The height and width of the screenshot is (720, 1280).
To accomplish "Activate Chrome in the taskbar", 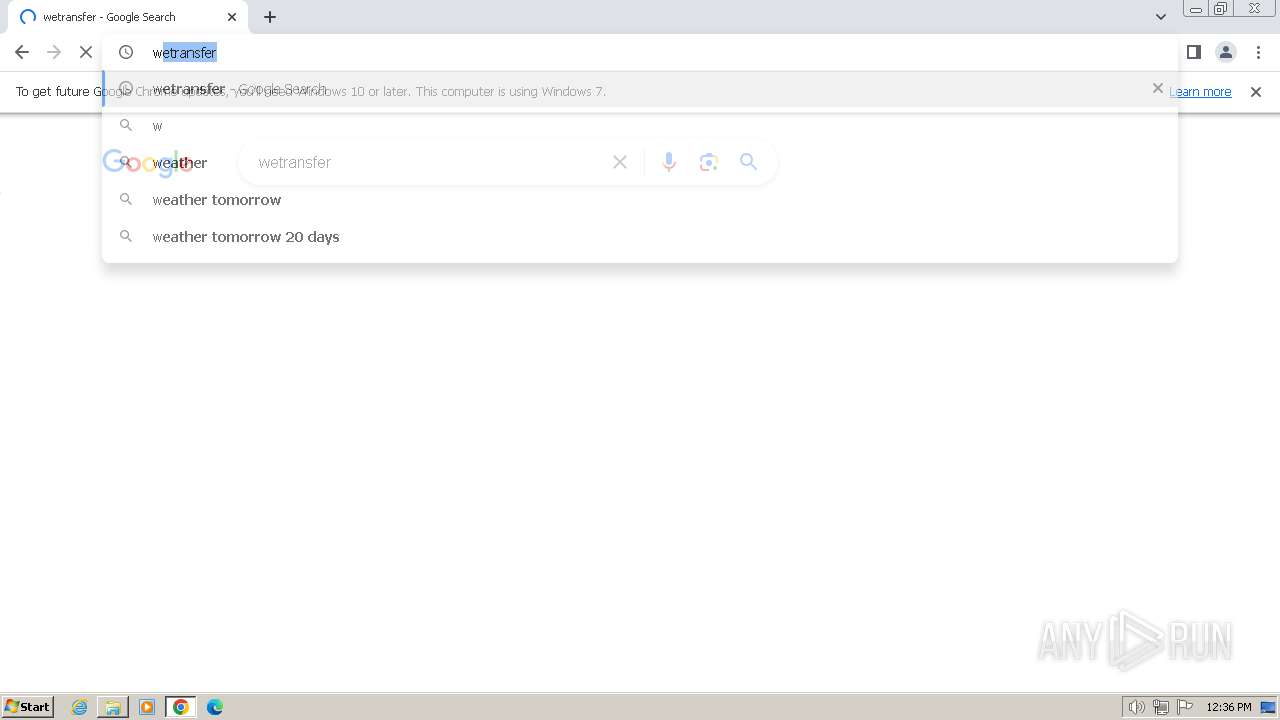I will click(x=181, y=707).
